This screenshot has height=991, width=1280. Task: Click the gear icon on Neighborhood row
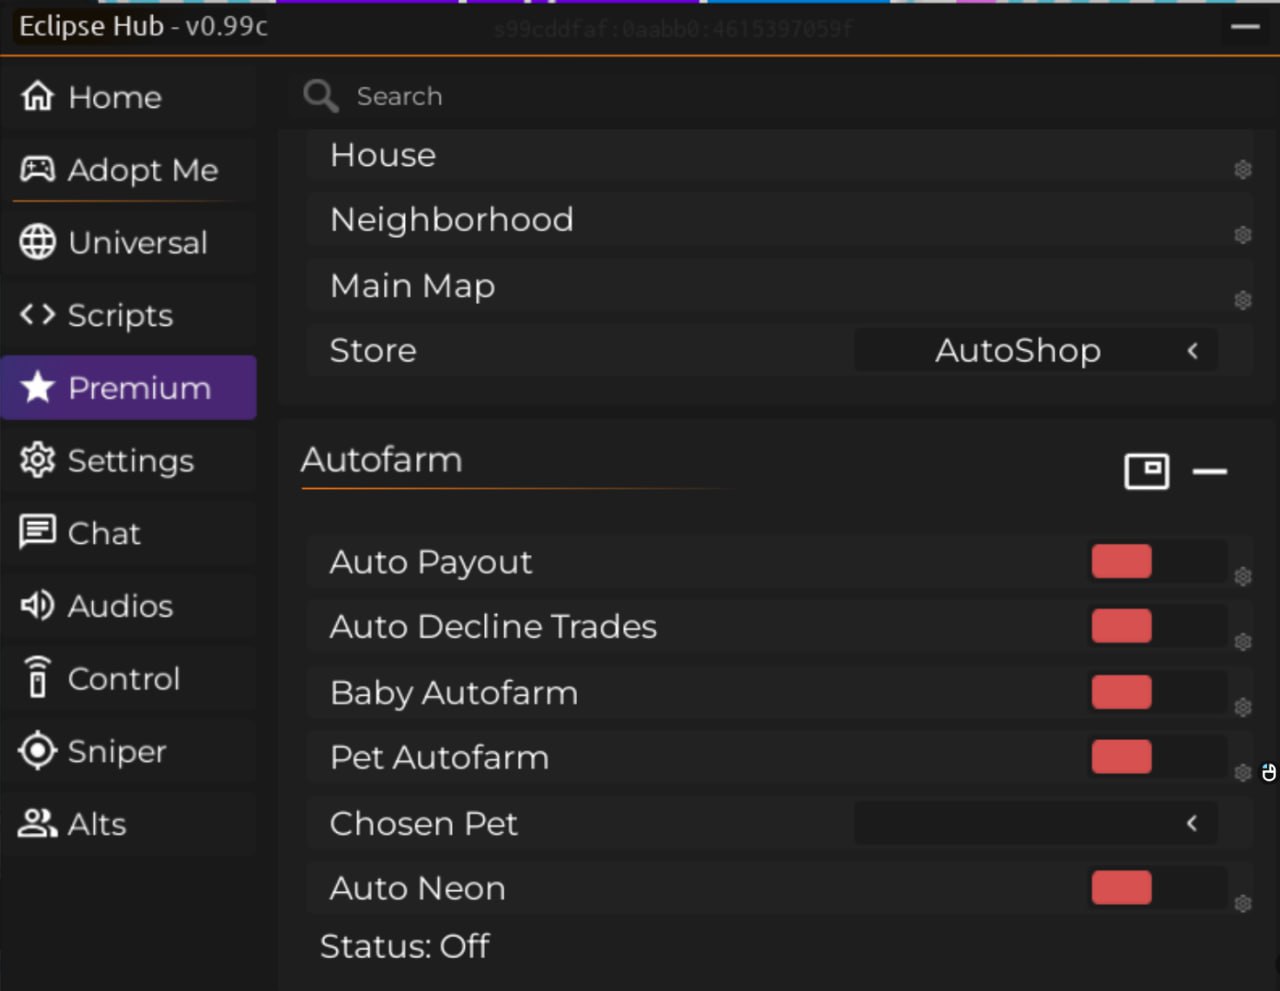tap(1243, 235)
